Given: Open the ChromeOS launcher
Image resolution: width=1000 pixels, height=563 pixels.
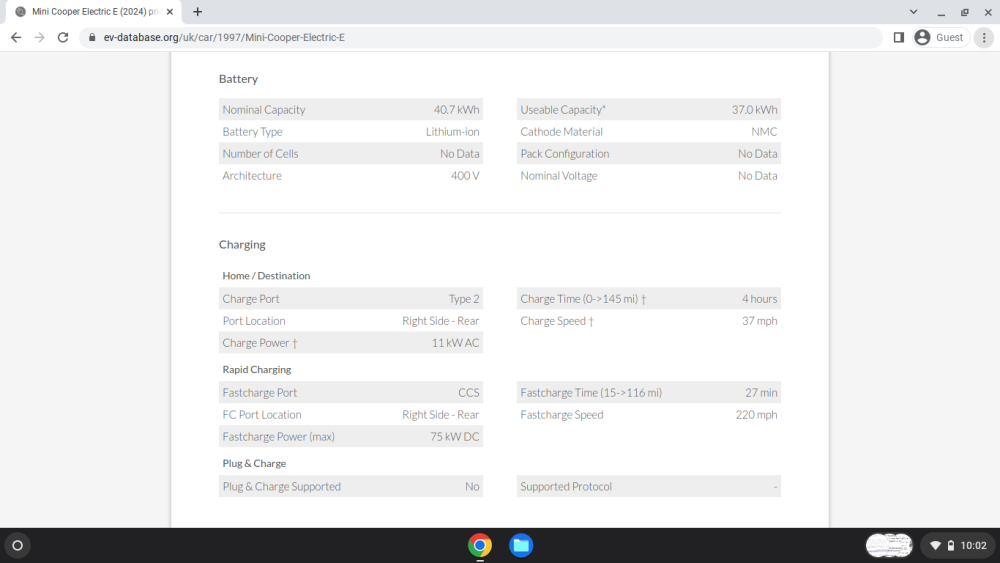Looking at the screenshot, I should [x=18, y=545].
